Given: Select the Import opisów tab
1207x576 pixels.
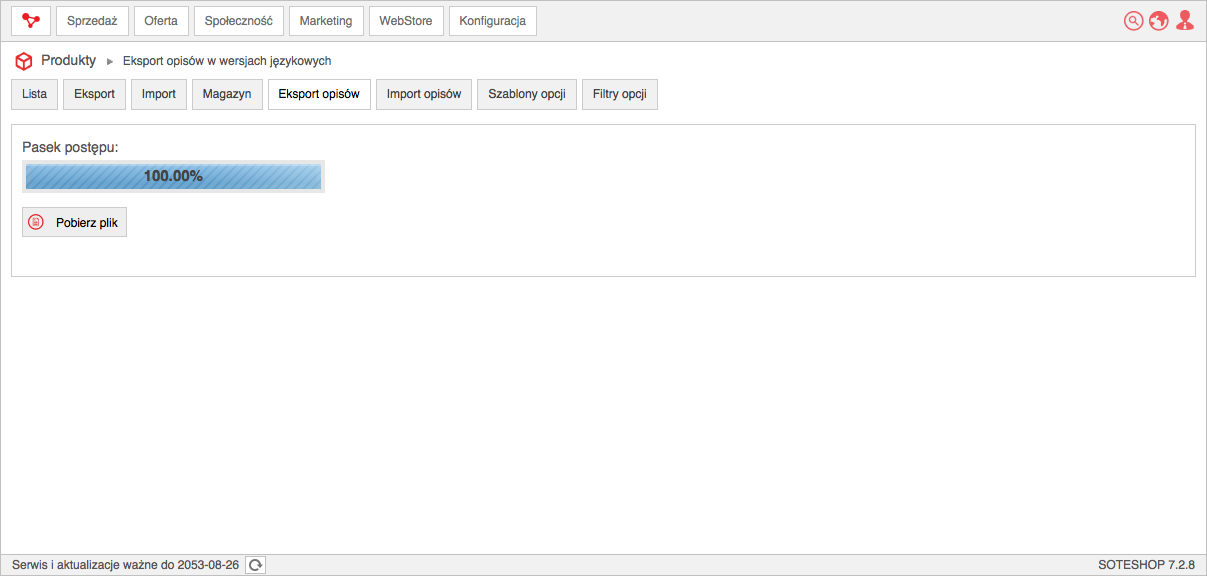Looking at the screenshot, I should click(x=424, y=94).
